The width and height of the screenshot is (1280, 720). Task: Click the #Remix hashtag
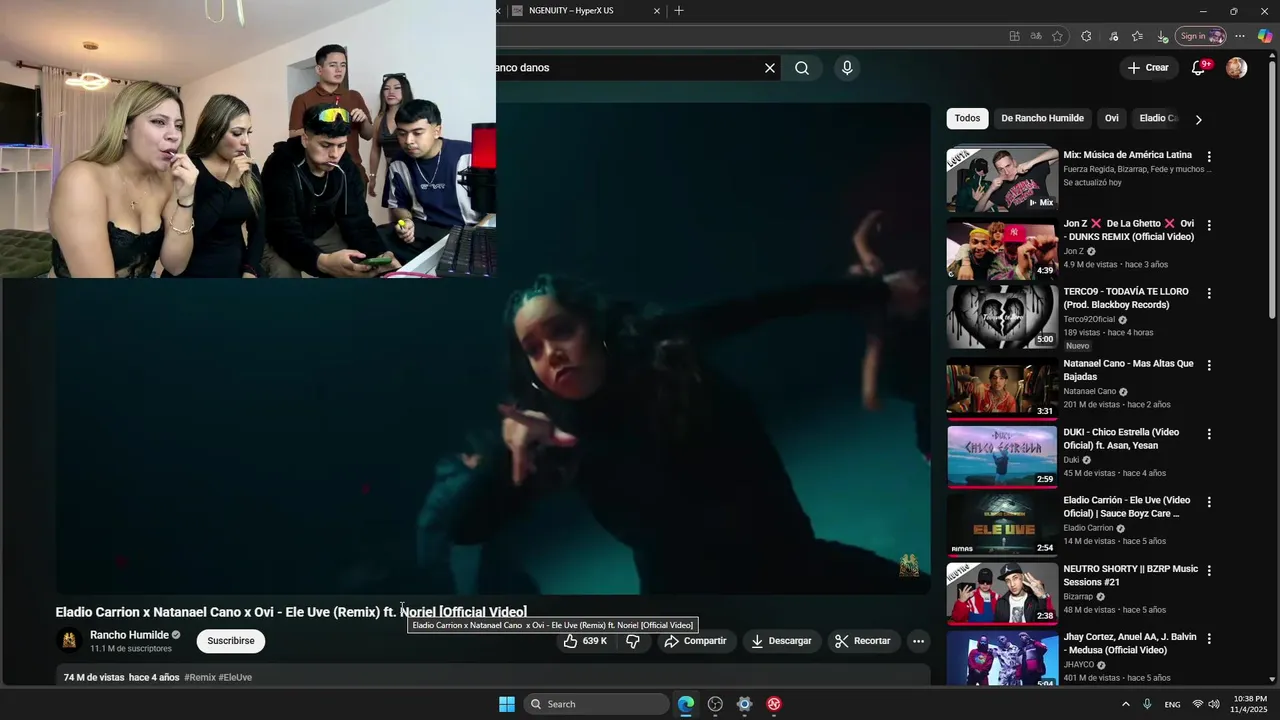[200, 678]
